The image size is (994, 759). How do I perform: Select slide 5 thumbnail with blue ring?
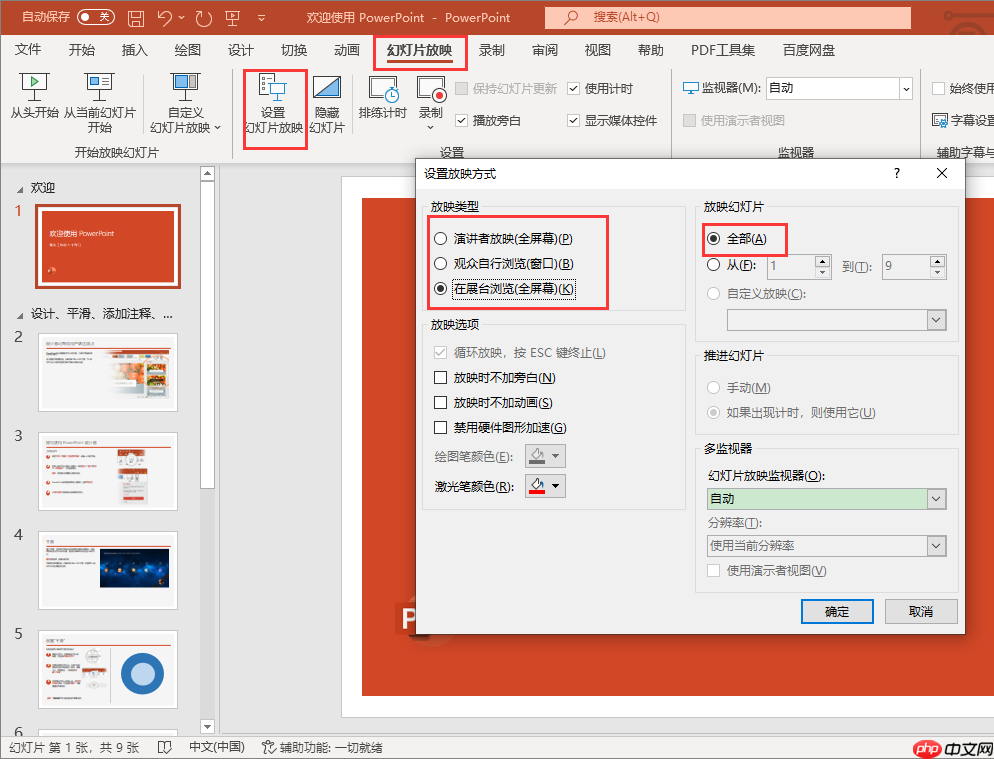108,669
